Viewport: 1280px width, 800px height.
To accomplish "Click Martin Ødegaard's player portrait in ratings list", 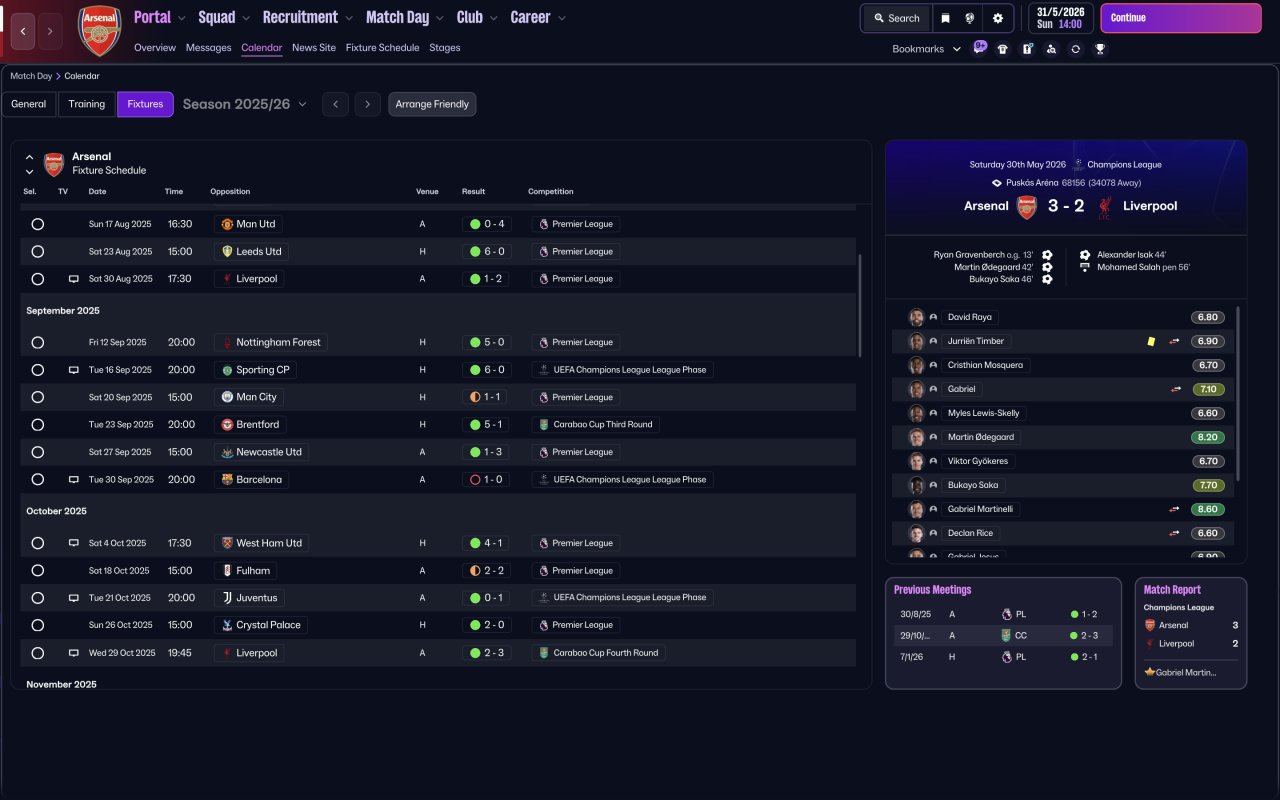I will coord(916,437).
